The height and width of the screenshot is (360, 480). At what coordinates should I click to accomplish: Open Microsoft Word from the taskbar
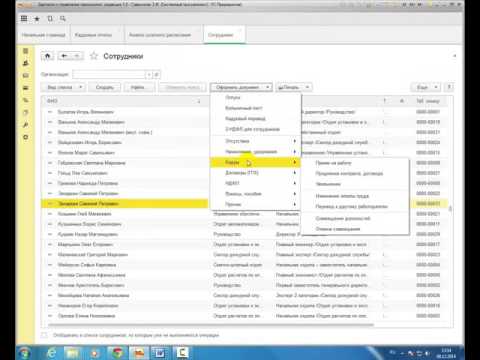pos(161,353)
